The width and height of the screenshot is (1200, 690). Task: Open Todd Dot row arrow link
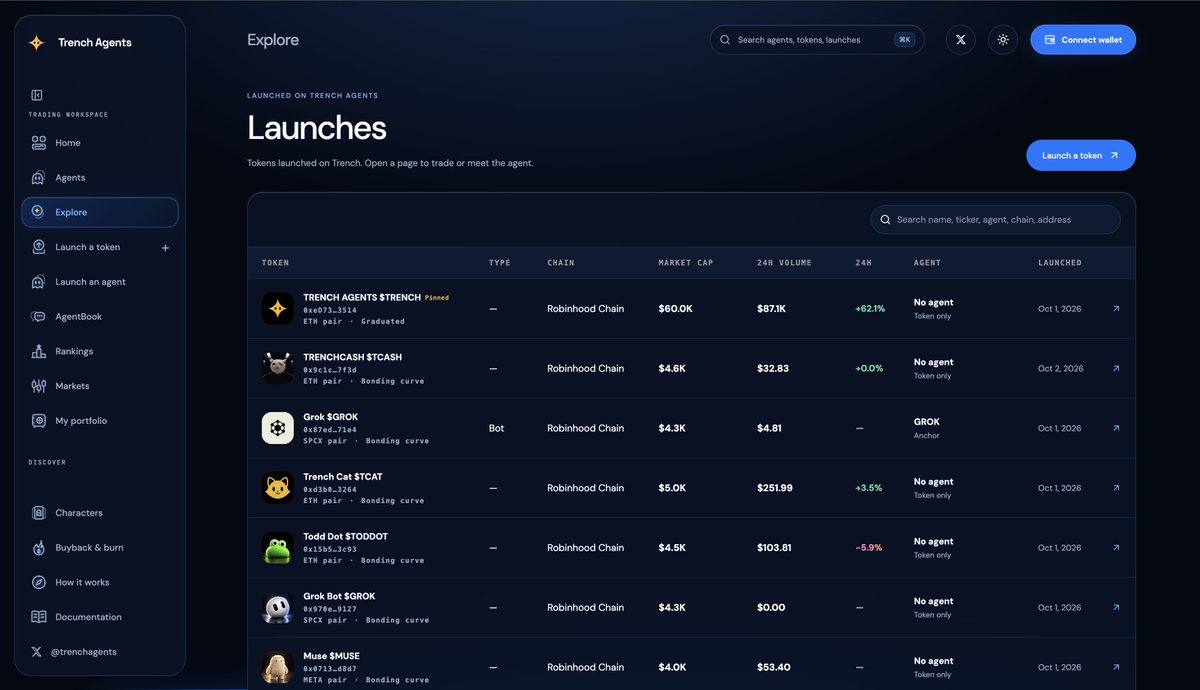pyautogui.click(x=1116, y=548)
